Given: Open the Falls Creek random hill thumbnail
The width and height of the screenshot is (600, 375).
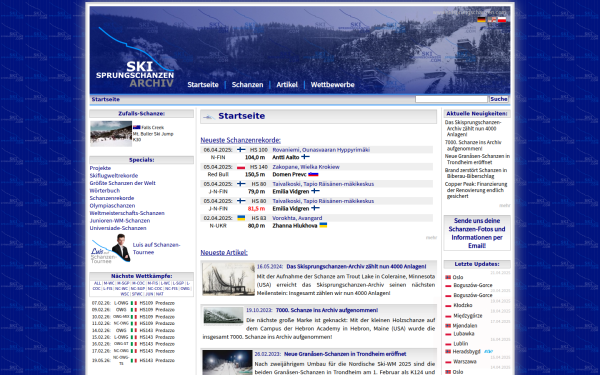Looking at the screenshot, I should click(111, 134).
